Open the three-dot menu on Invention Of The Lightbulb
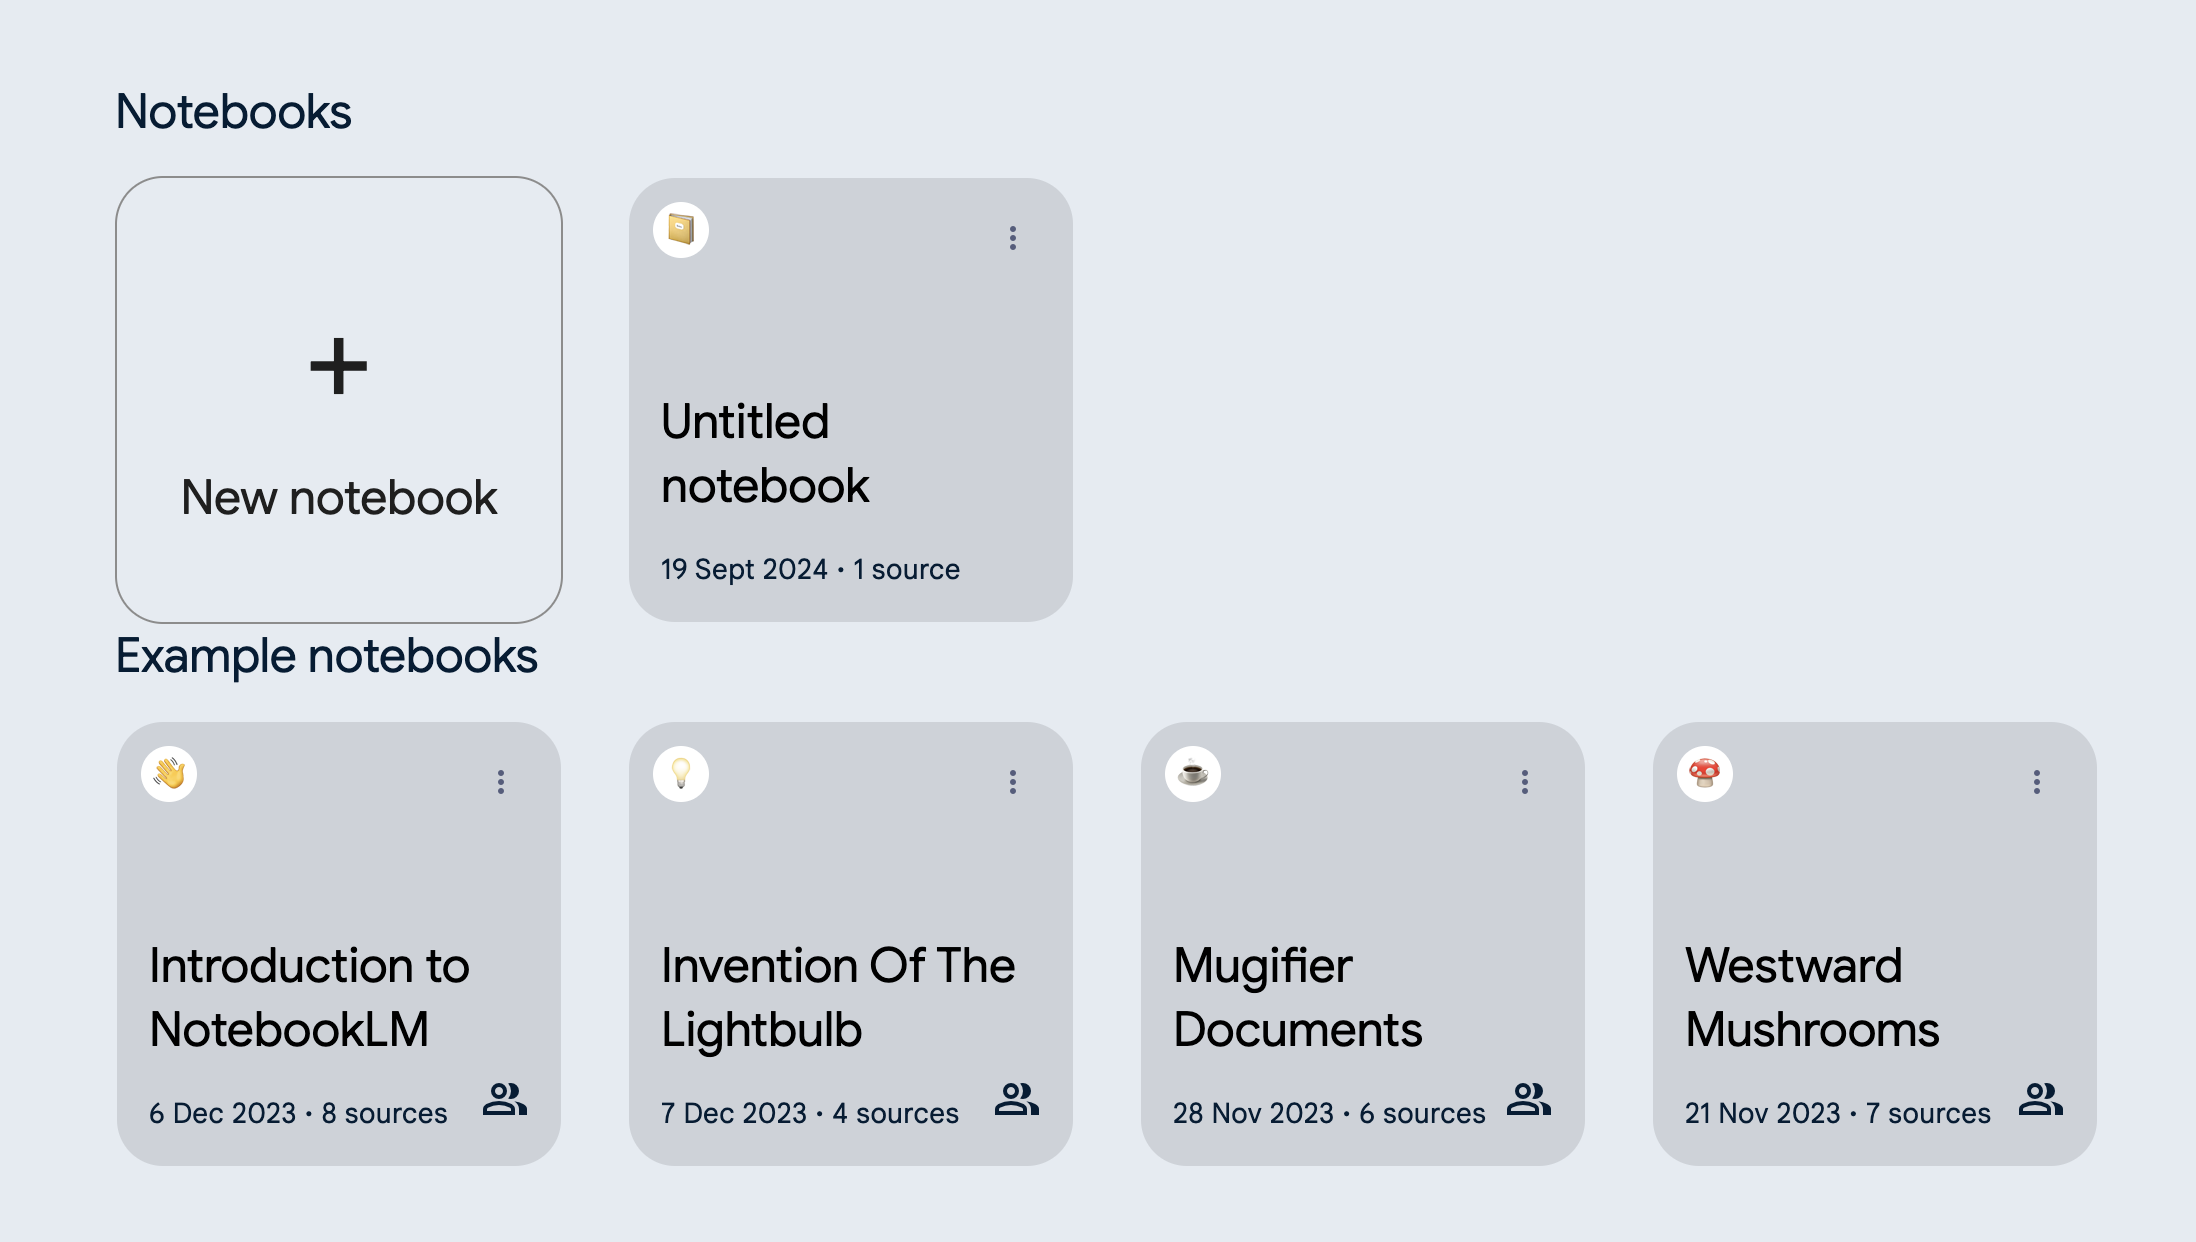Screen dimensions: 2196x1242 (1013, 782)
